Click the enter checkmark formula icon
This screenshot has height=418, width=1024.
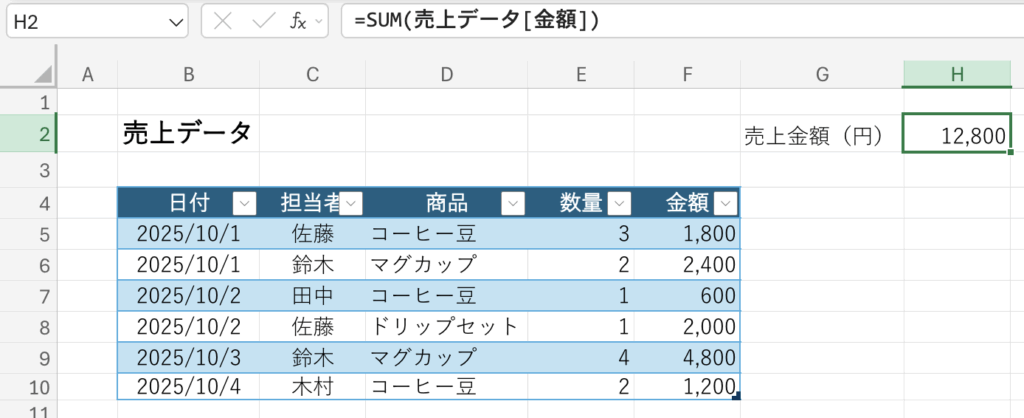[x=262, y=21]
